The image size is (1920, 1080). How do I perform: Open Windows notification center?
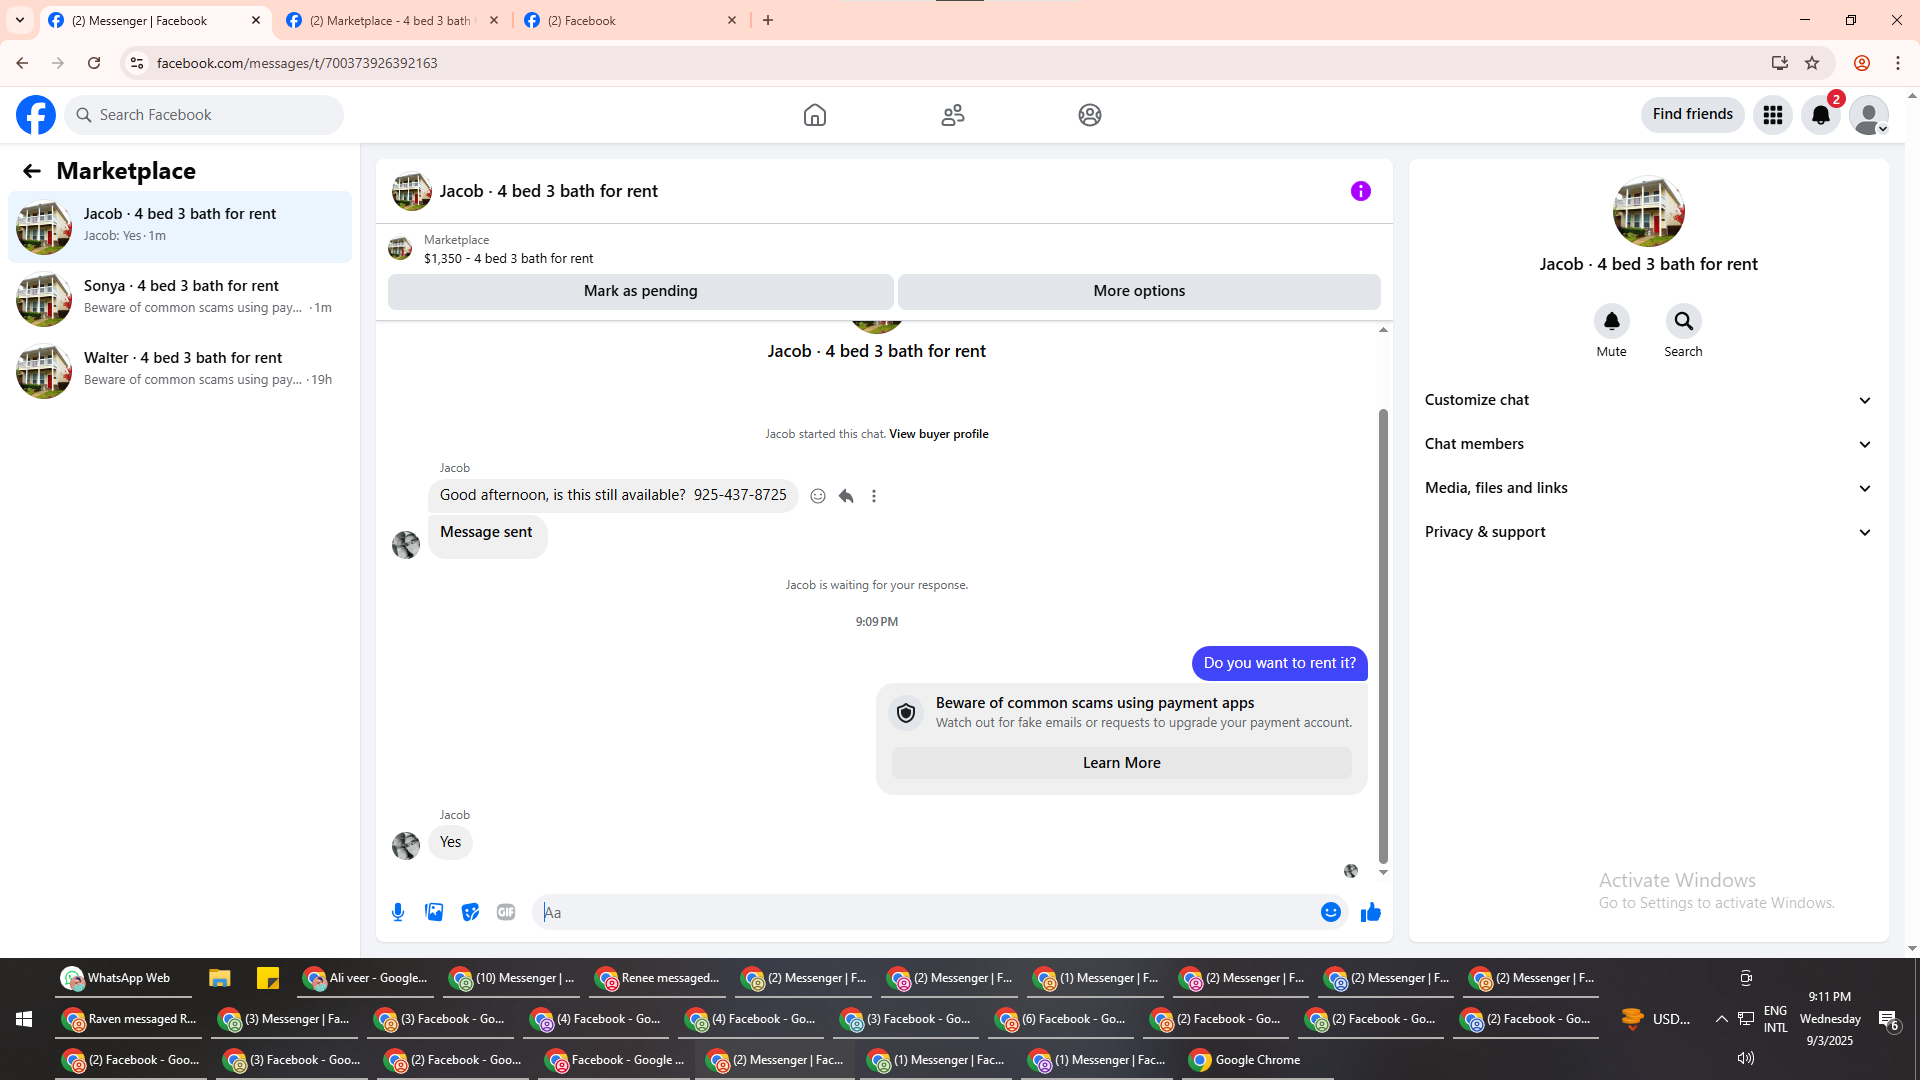click(1889, 1020)
